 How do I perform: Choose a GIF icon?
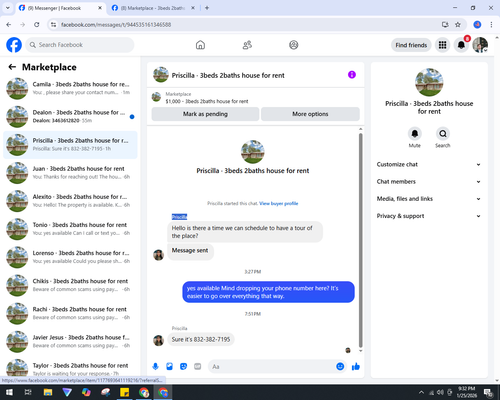[197, 367]
